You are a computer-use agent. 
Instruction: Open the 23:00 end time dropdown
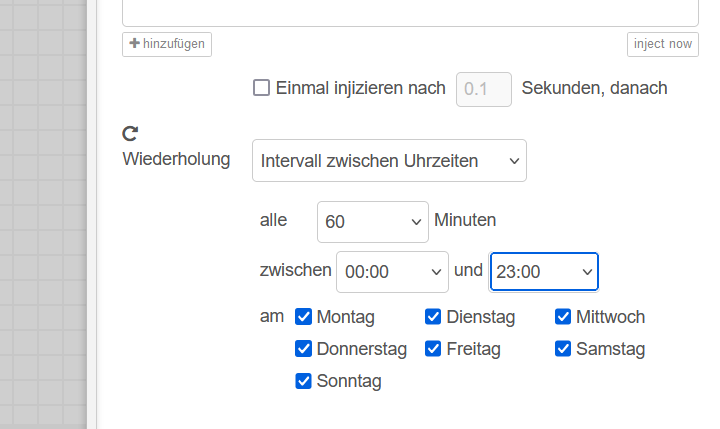[x=544, y=271]
